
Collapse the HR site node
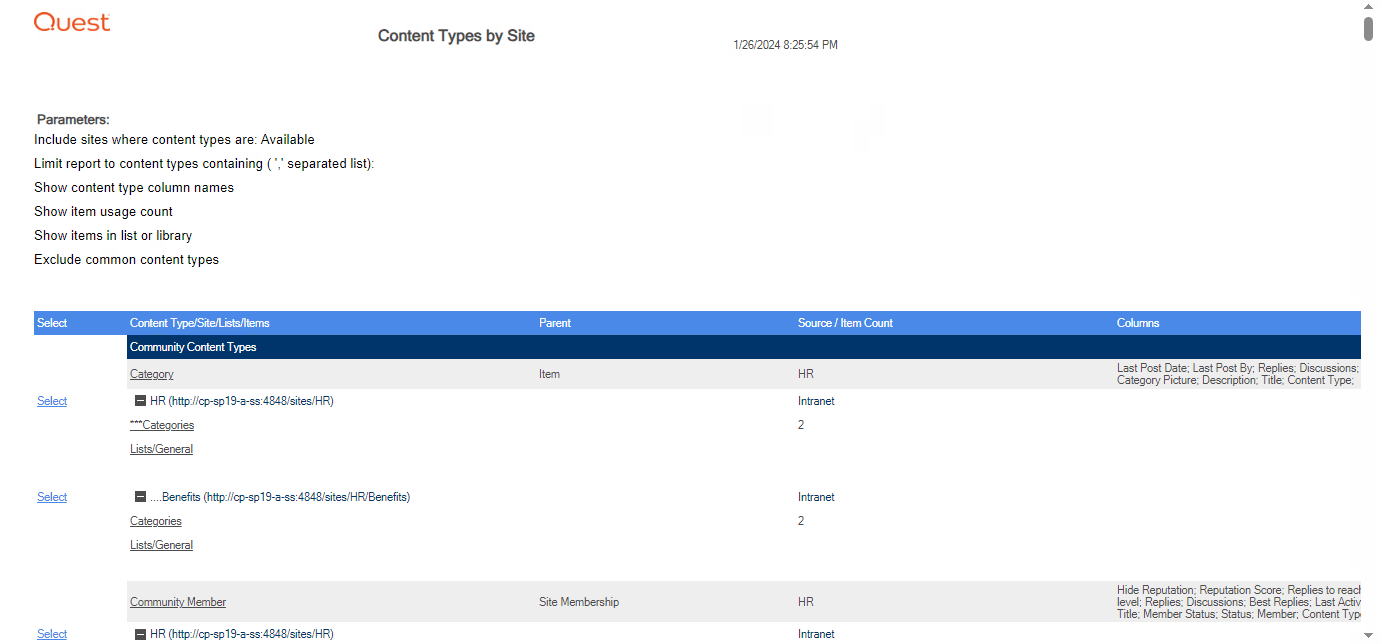tap(139, 400)
